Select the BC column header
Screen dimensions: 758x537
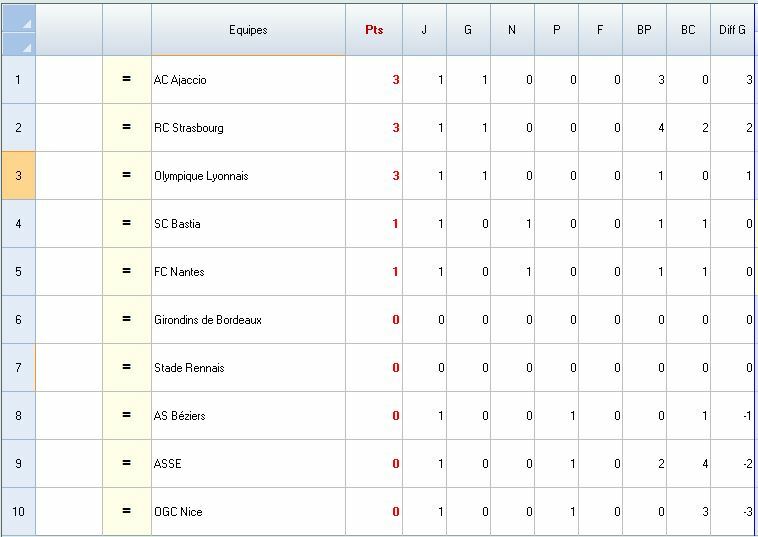(688, 30)
